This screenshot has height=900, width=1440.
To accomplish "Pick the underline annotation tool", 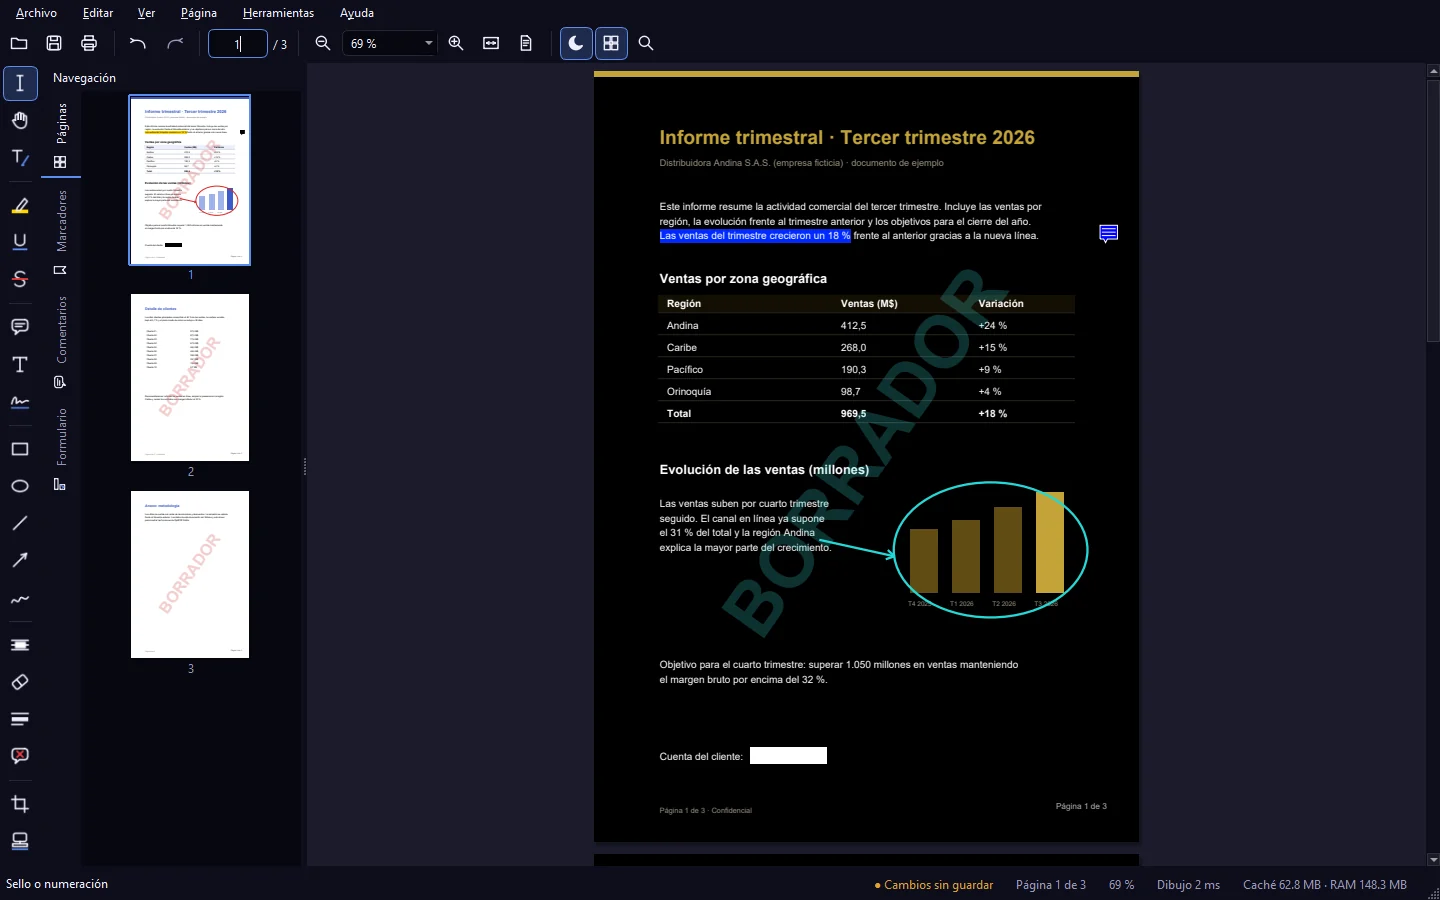I will pos(20,242).
